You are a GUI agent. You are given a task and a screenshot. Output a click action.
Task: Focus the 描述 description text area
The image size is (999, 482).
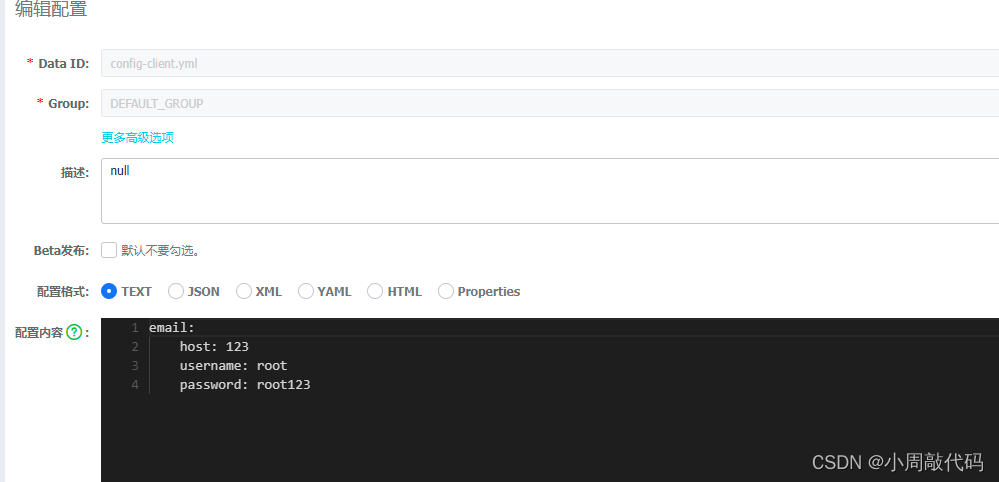tap(550, 190)
